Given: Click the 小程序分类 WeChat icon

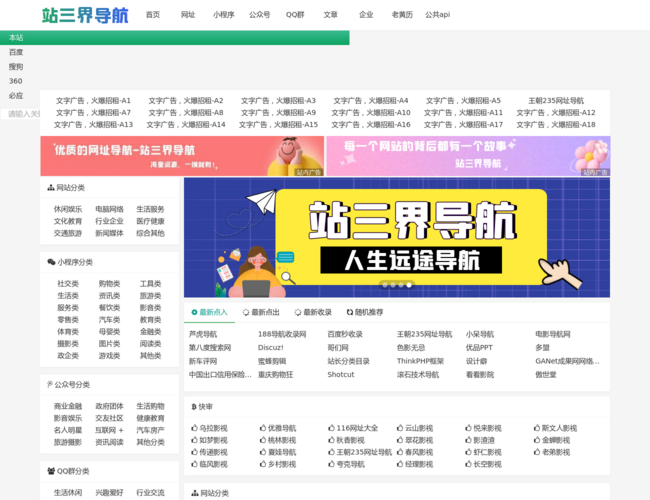Looking at the screenshot, I should click(x=51, y=262).
